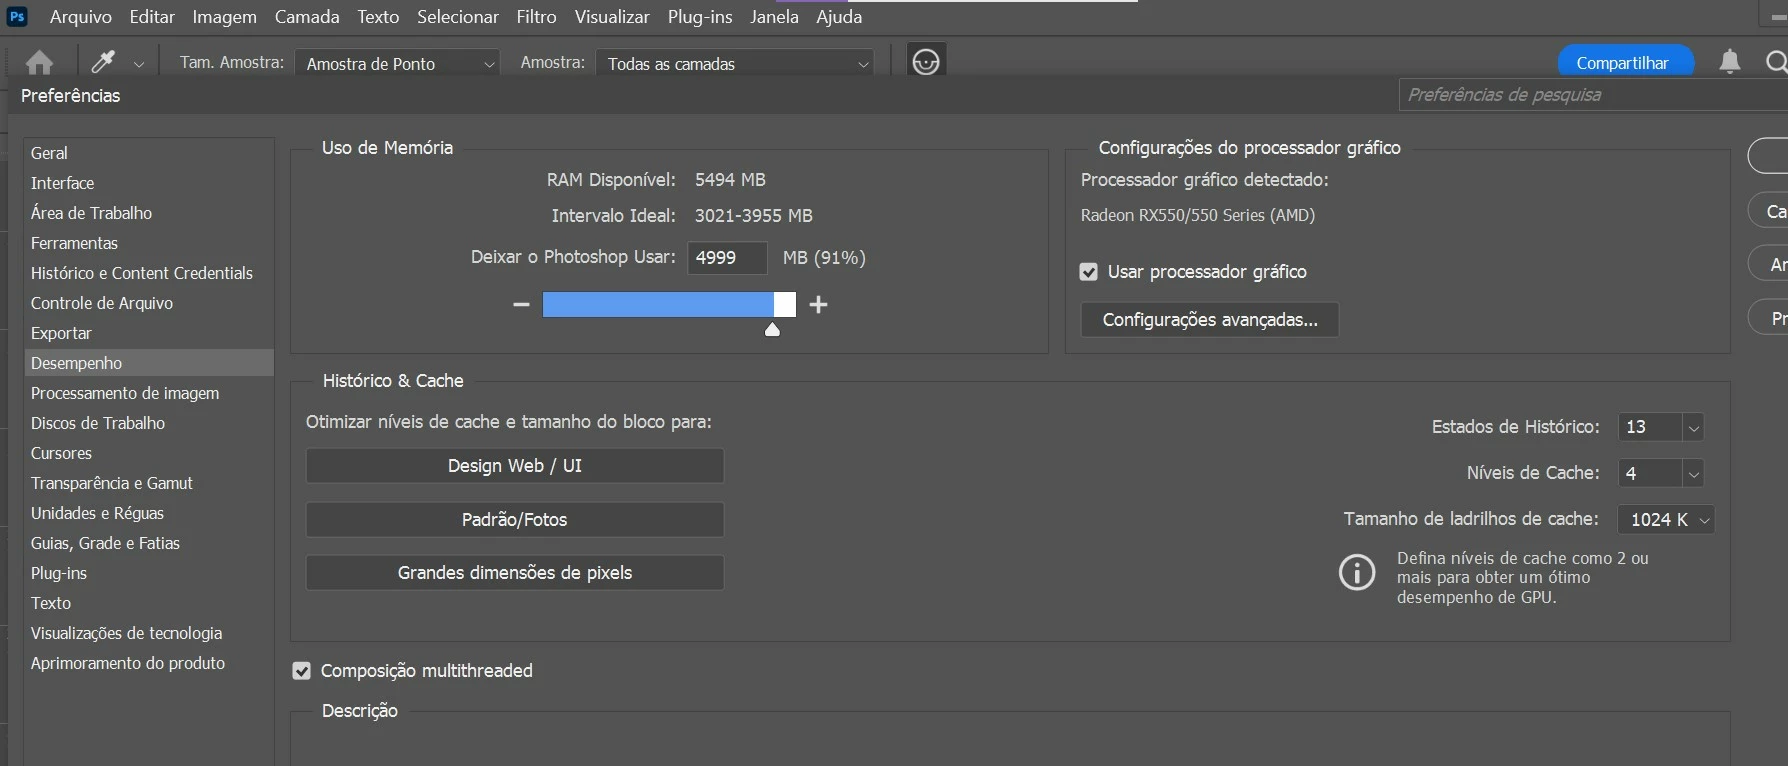Select Unidades e Réguas category
Viewport: 1788px width, 766px height.
[149, 513]
